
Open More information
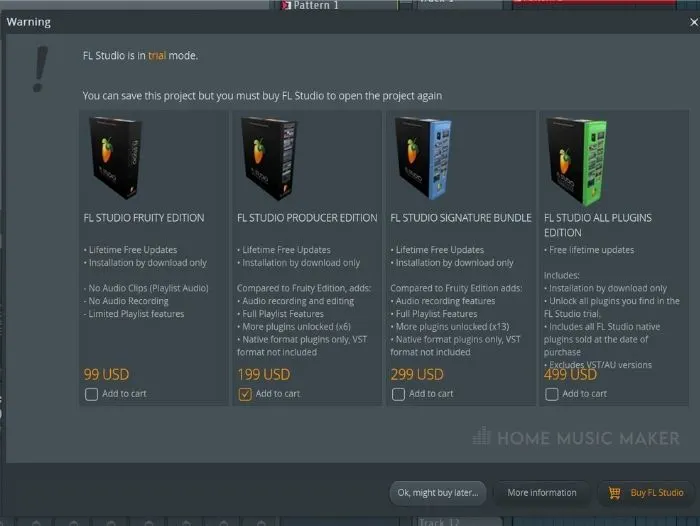(542, 493)
